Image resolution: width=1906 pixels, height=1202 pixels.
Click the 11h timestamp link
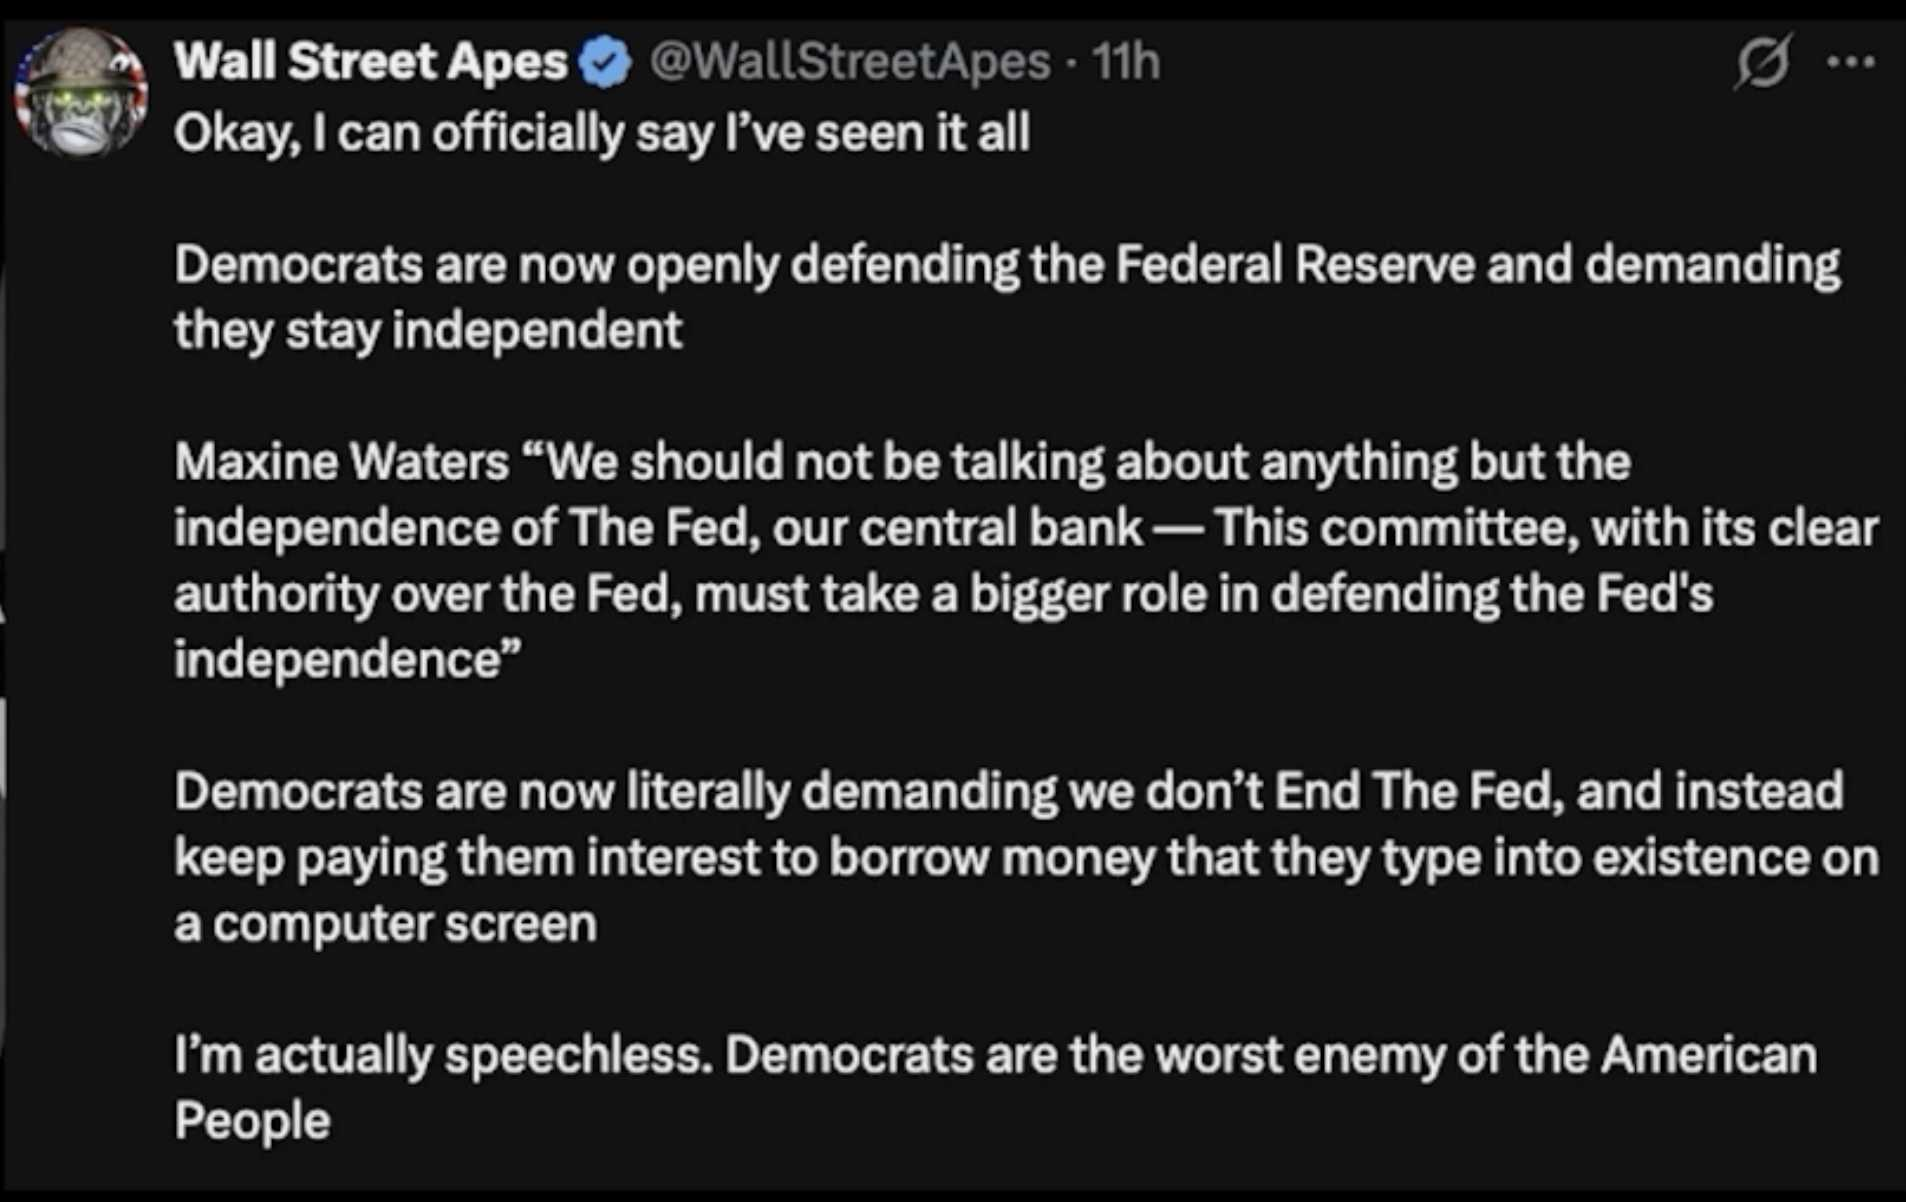click(x=1125, y=62)
